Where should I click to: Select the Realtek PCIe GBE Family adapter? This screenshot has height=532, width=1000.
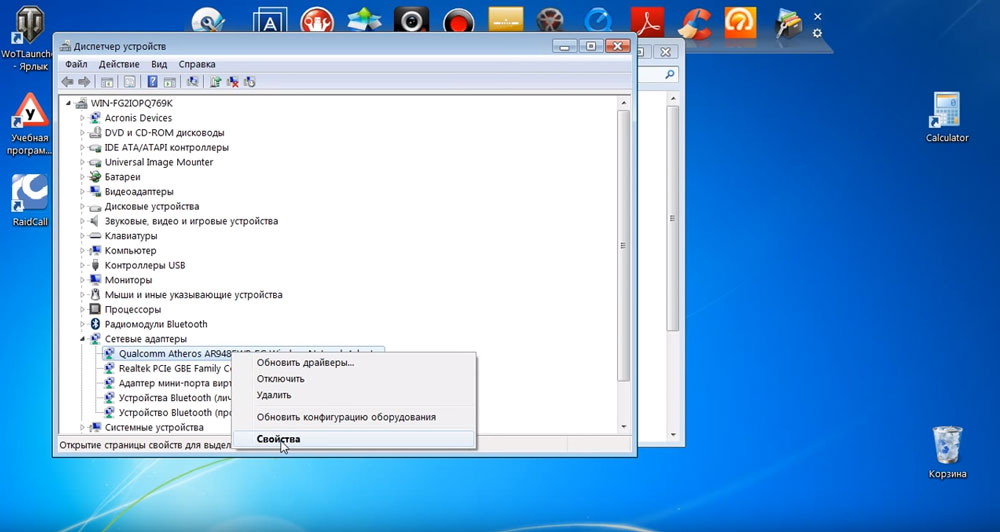[x=174, y=368]
